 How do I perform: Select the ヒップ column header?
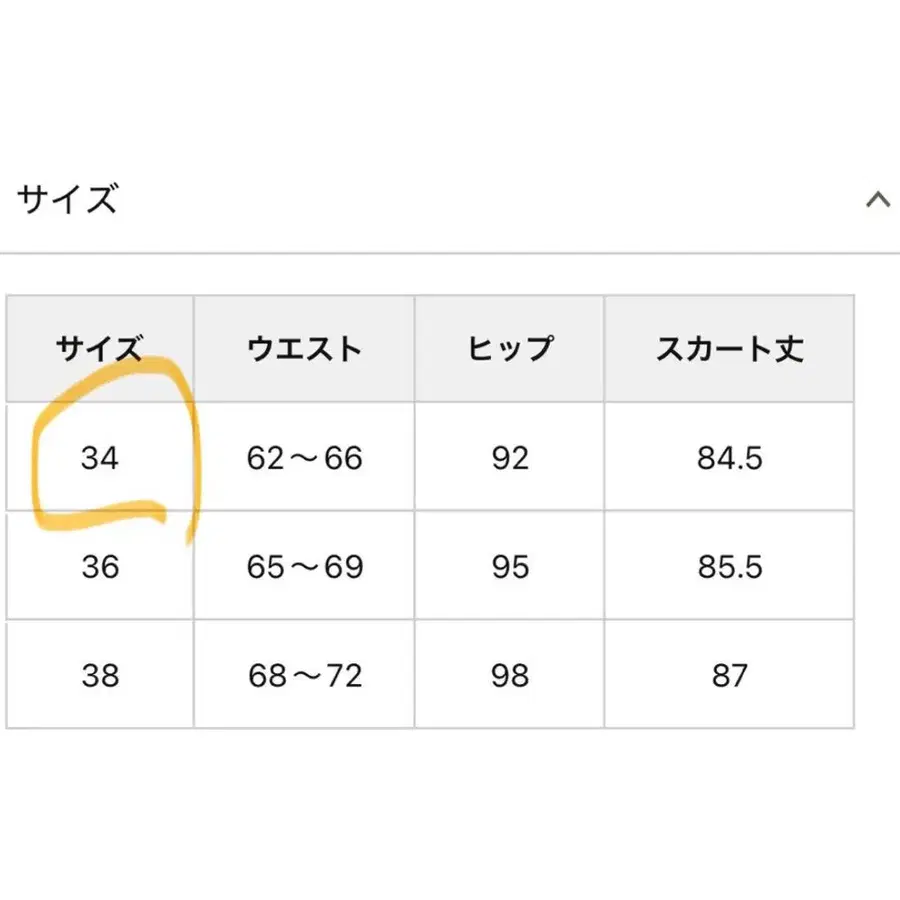509,348
